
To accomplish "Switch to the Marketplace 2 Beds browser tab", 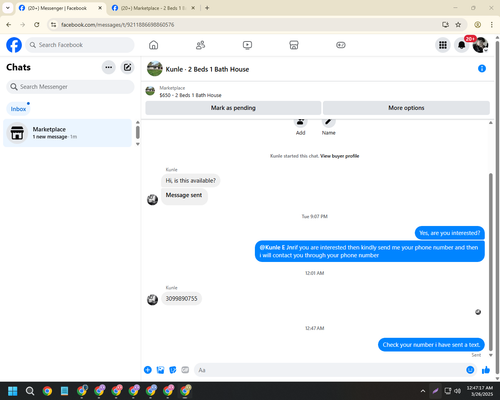I will pyautogui.click(x=153, y=8).
